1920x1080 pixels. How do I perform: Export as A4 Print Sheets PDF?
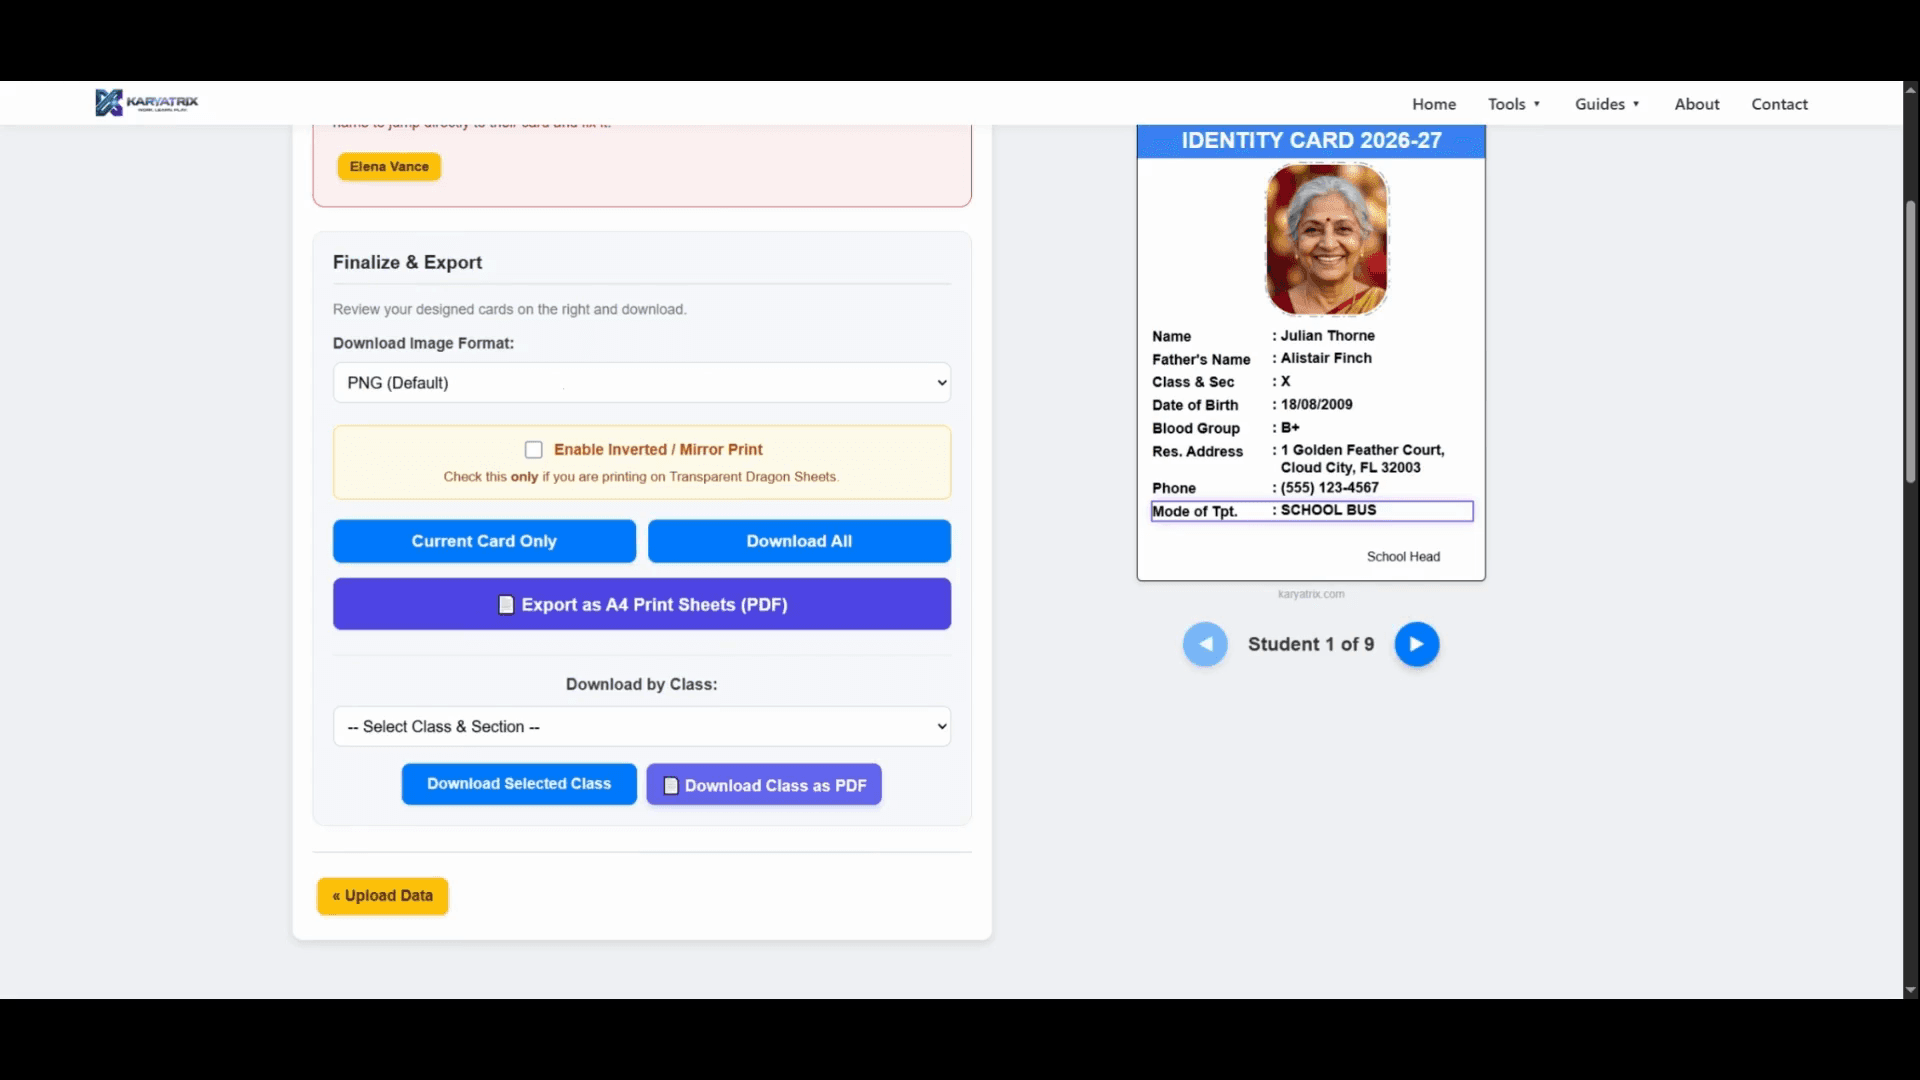[642, 604]
